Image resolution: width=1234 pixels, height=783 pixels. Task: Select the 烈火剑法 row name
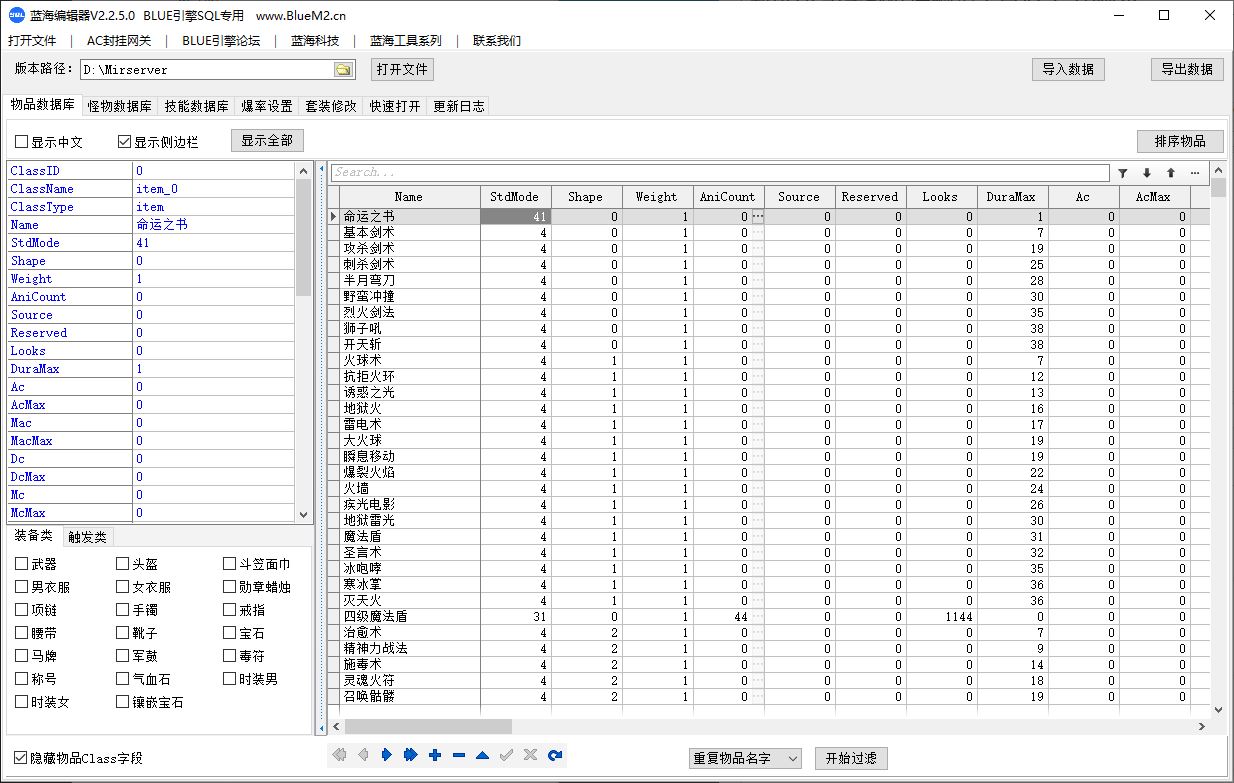(368, 312)
